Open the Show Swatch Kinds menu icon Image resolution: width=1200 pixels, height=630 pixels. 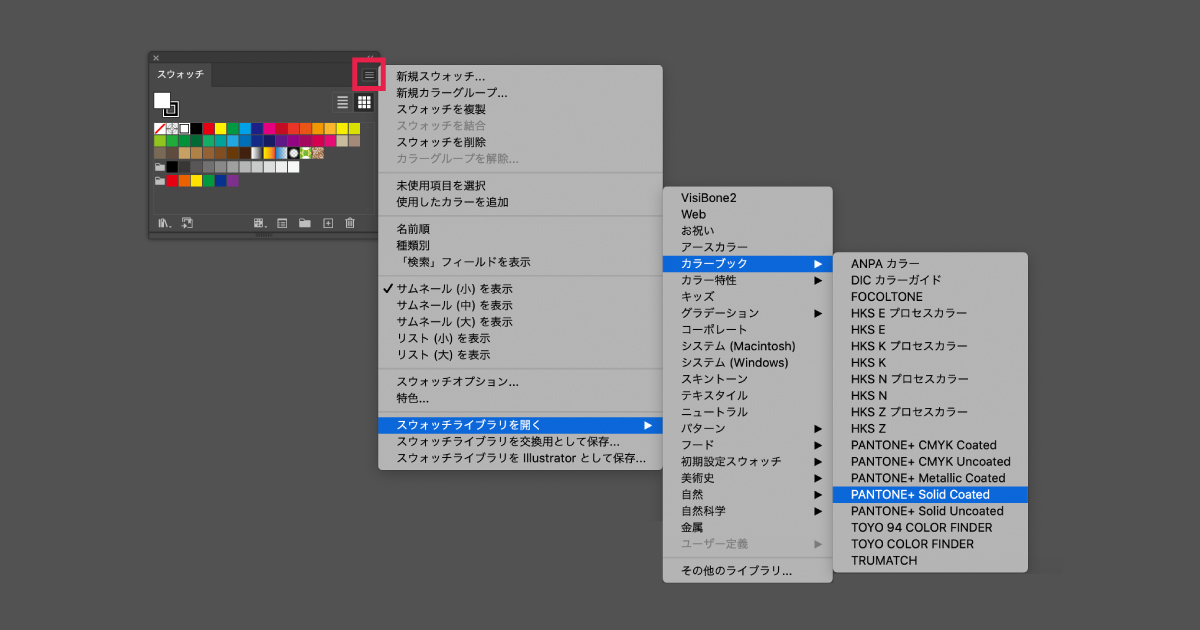[x=260, y=223]
